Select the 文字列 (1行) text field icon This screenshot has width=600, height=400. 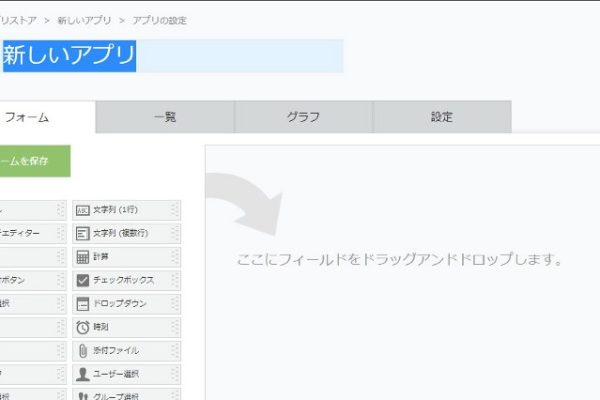[x=83, y=210]
